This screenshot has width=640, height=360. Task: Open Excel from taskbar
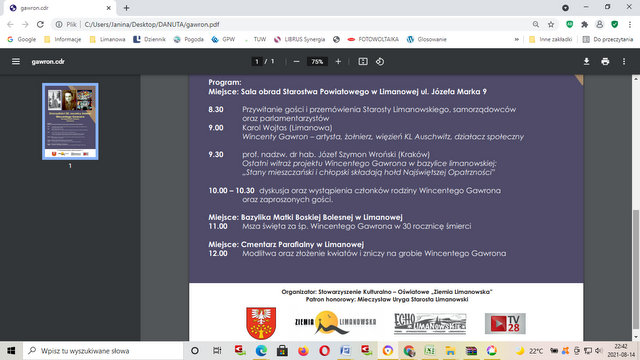coord(429,351)
